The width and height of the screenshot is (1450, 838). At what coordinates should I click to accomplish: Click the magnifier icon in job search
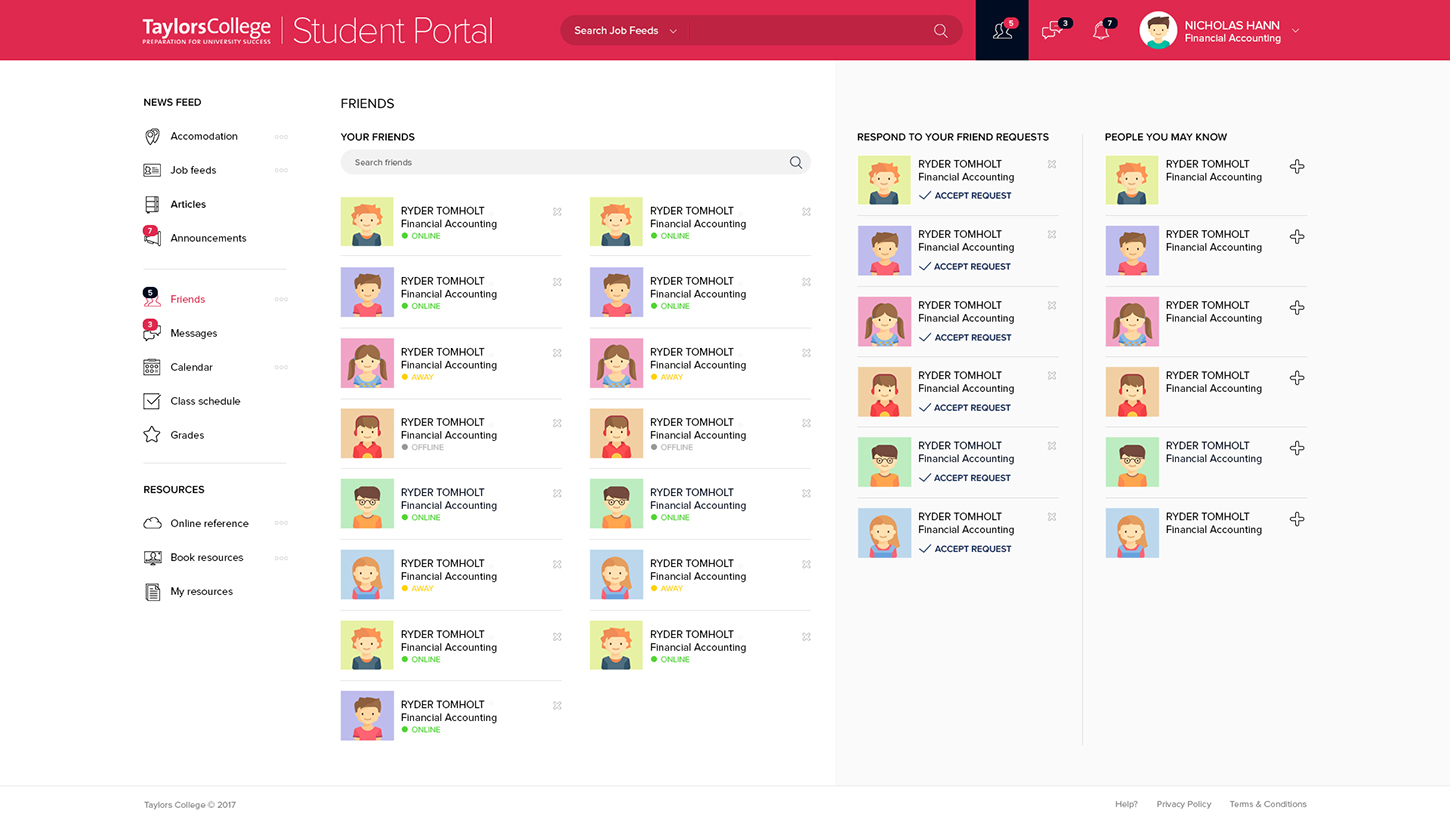click(x=940, y=31)
